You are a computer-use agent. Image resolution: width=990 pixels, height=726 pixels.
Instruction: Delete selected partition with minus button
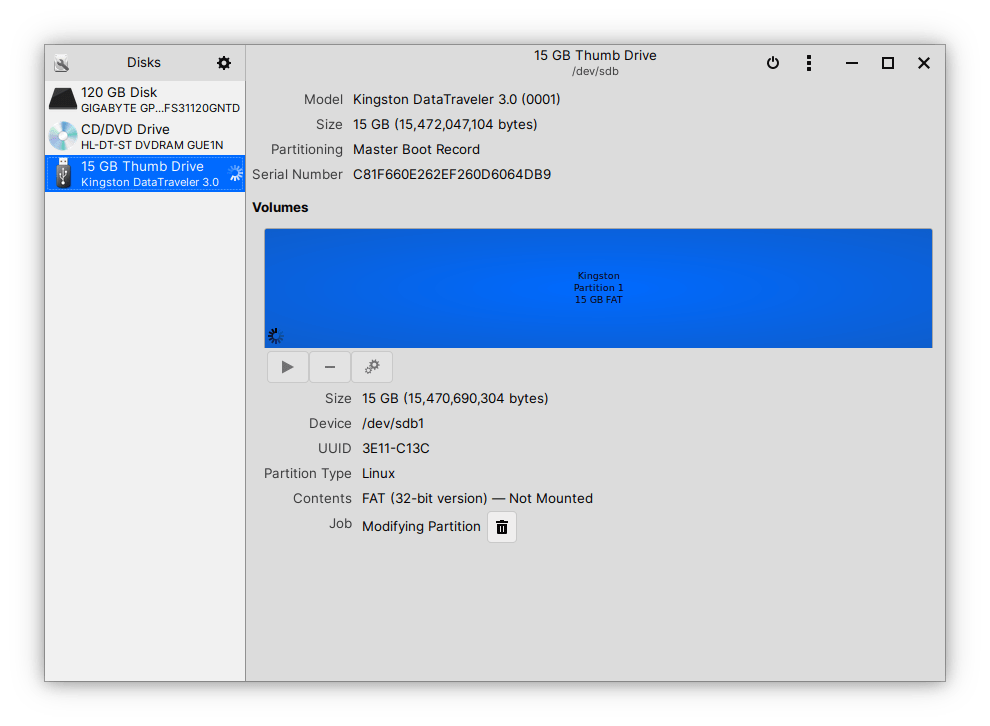(330, 367)
